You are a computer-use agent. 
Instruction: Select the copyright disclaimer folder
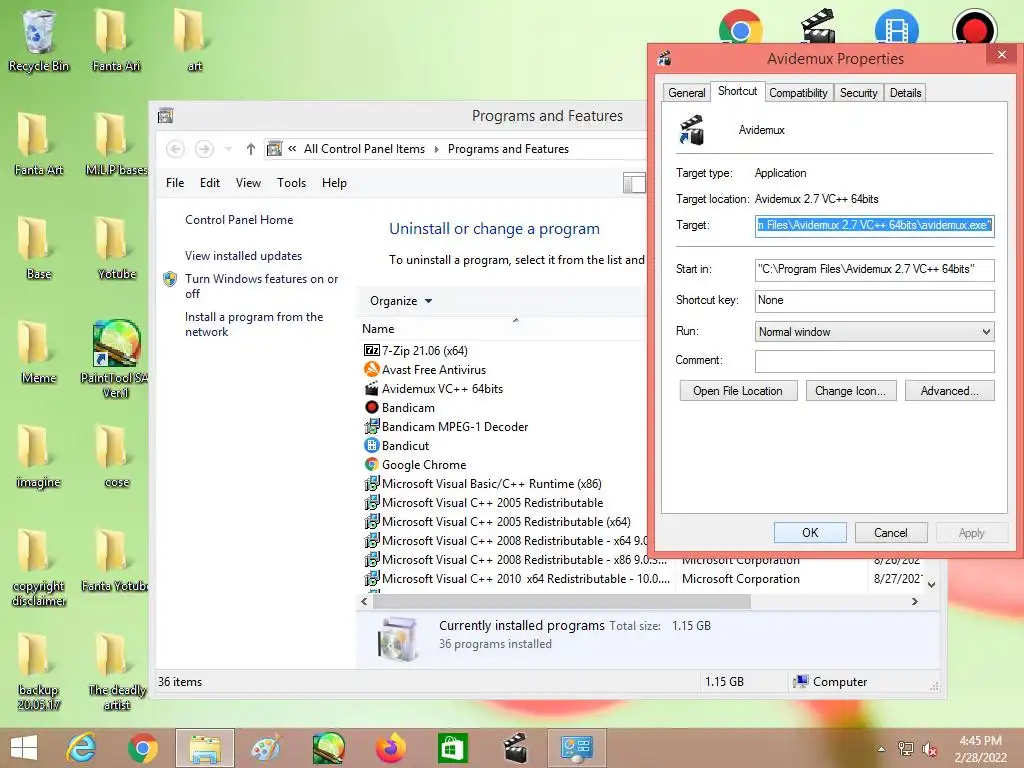38,567
